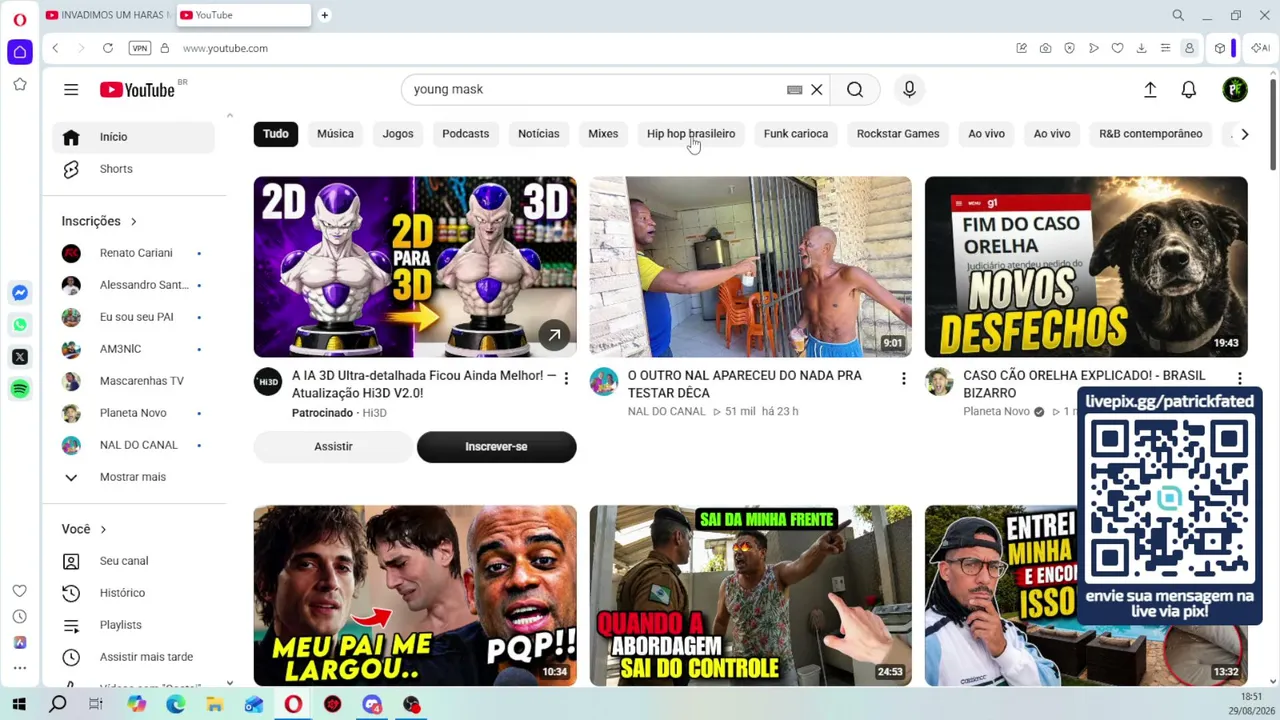Viewport: 1280px width, 720px height.
Task: Open options for CASO CÃO ORELHA video
Action: coord(1239,379)
